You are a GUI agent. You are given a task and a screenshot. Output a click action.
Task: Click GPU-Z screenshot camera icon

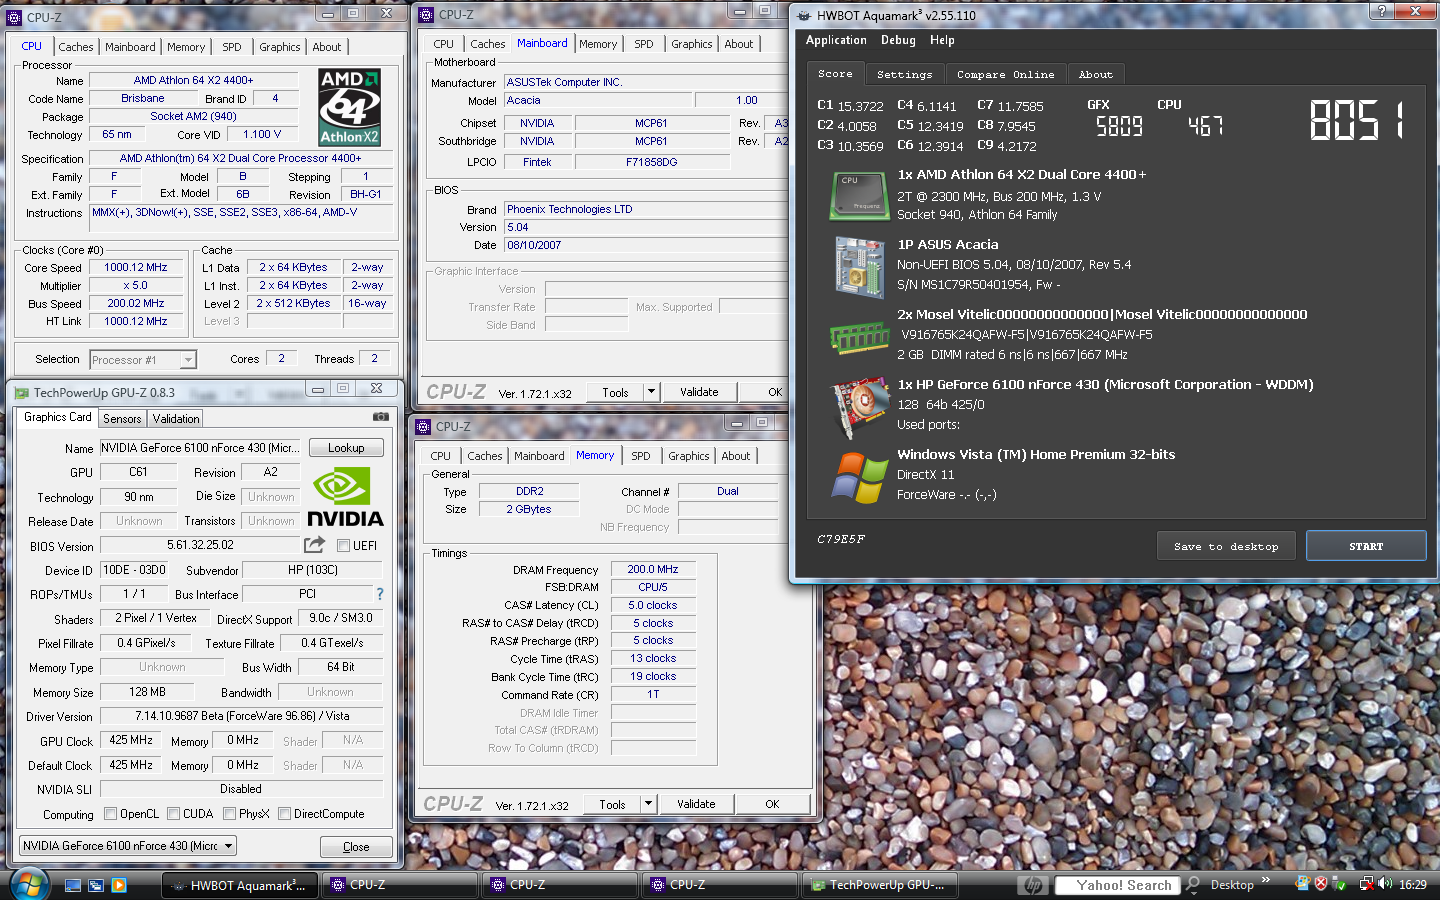[x=381, y=417]
